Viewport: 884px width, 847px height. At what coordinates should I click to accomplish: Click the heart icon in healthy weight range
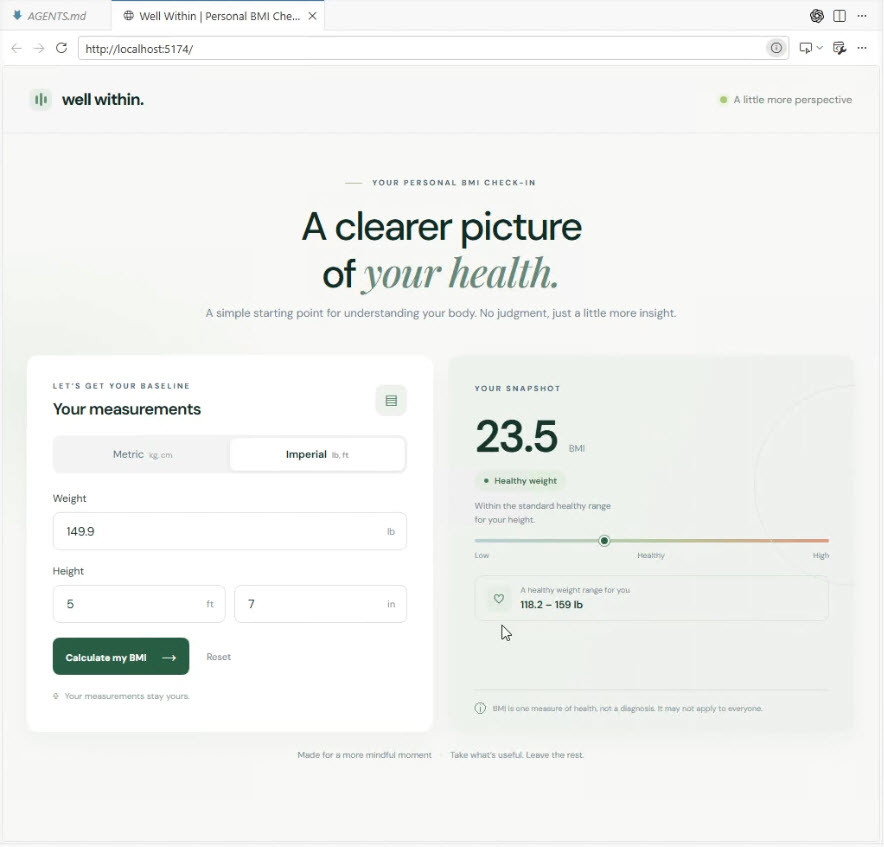pyautogui.click(x=498, y=598)
